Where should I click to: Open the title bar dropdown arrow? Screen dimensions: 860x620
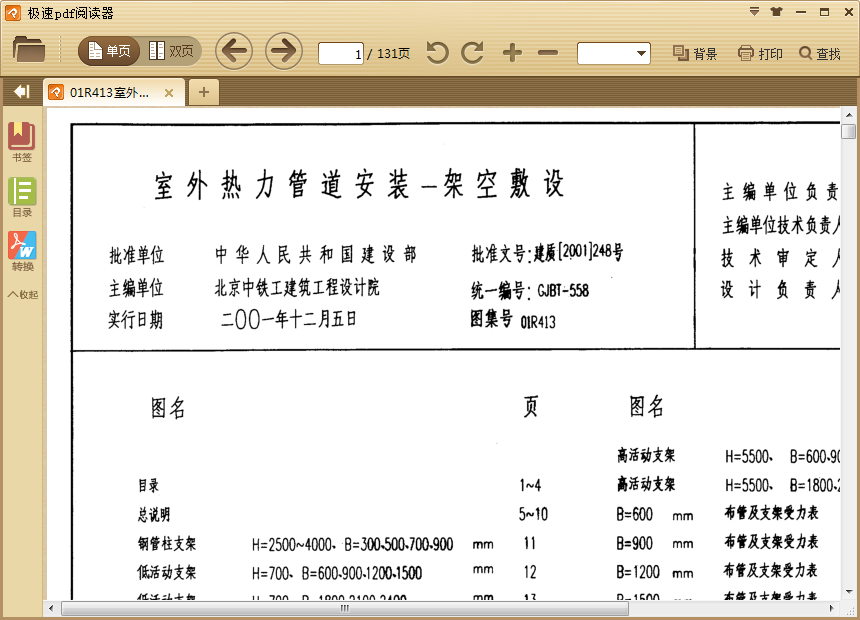[753, 11]
